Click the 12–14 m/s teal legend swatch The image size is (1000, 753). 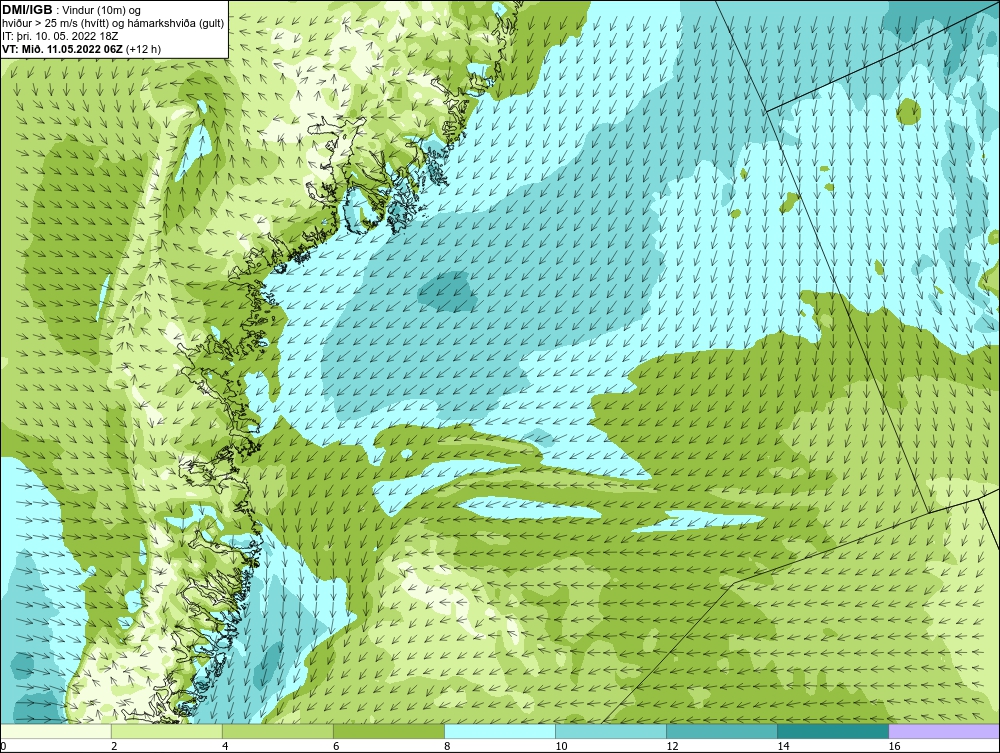722,731
